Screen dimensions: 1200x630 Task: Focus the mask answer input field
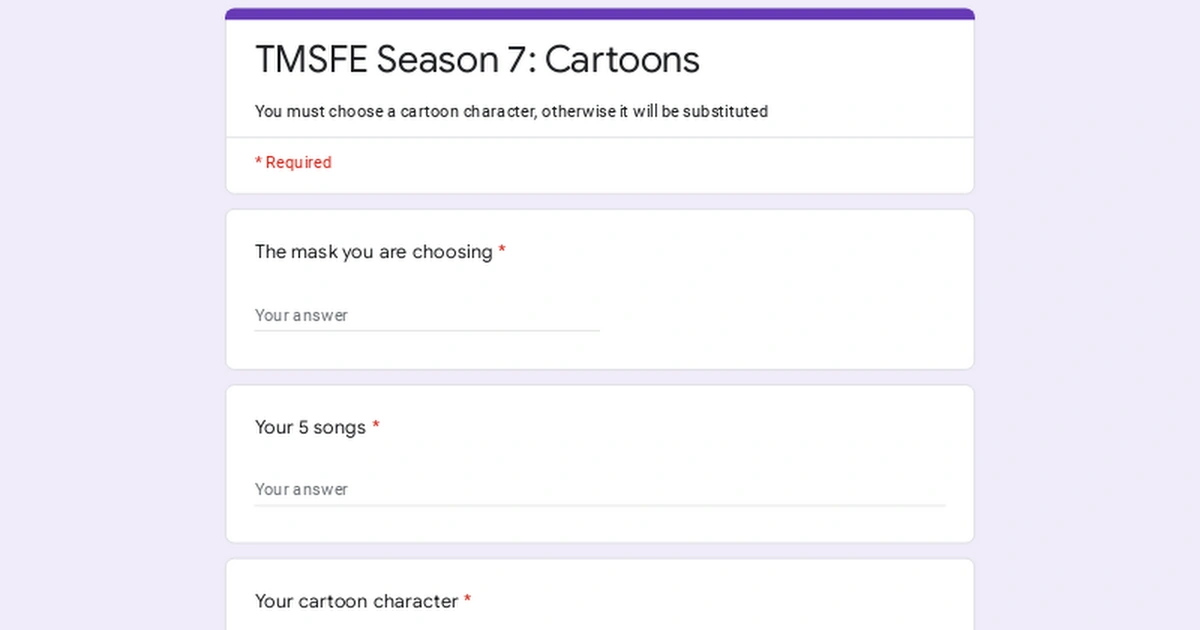point(427,315)
